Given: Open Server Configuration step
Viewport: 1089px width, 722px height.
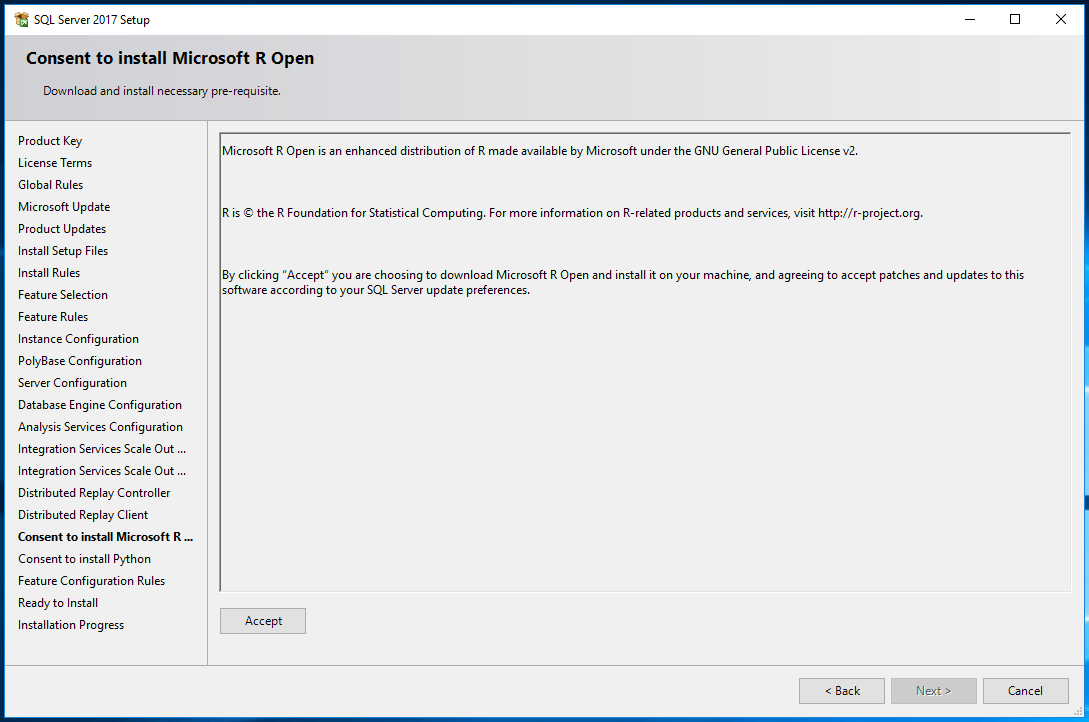Looking at the screenshot, I should click(72, 383).
